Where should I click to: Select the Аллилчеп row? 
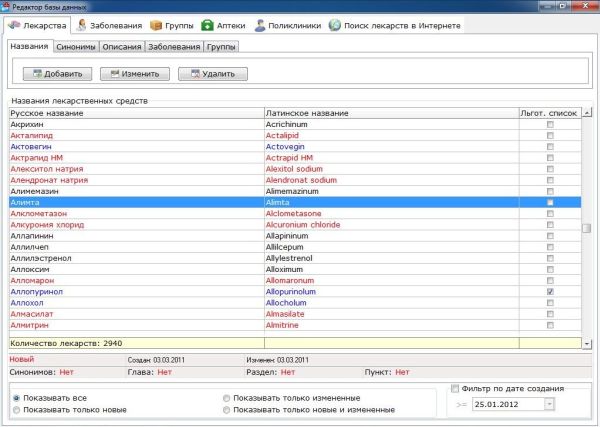coord(295,247)
